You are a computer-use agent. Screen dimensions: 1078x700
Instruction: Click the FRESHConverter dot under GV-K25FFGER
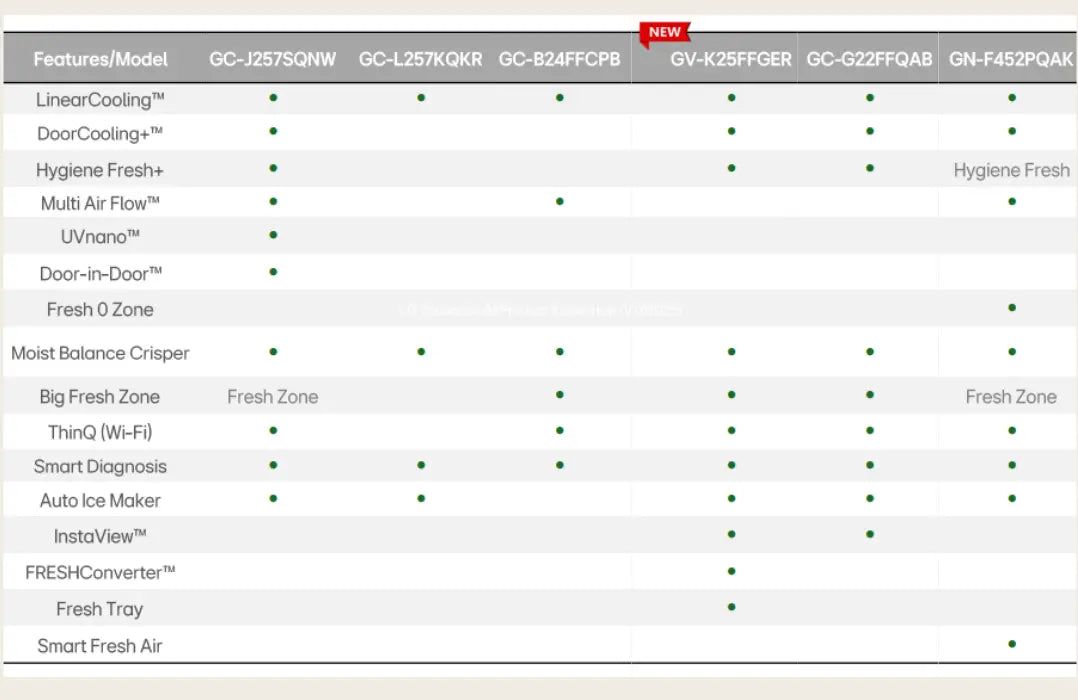(732, 571)
